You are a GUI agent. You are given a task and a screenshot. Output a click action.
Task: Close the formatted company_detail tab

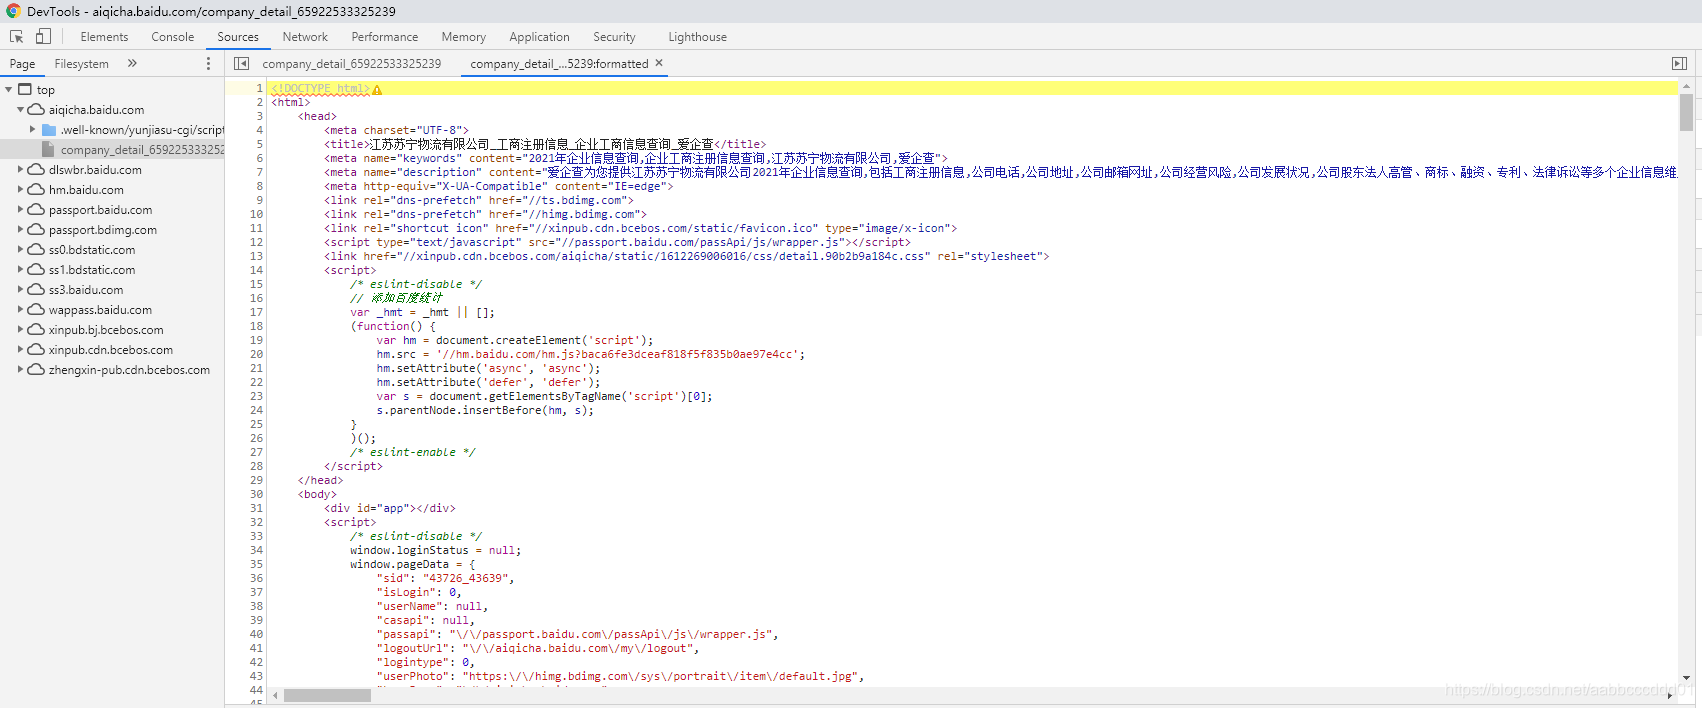[659, 63]
